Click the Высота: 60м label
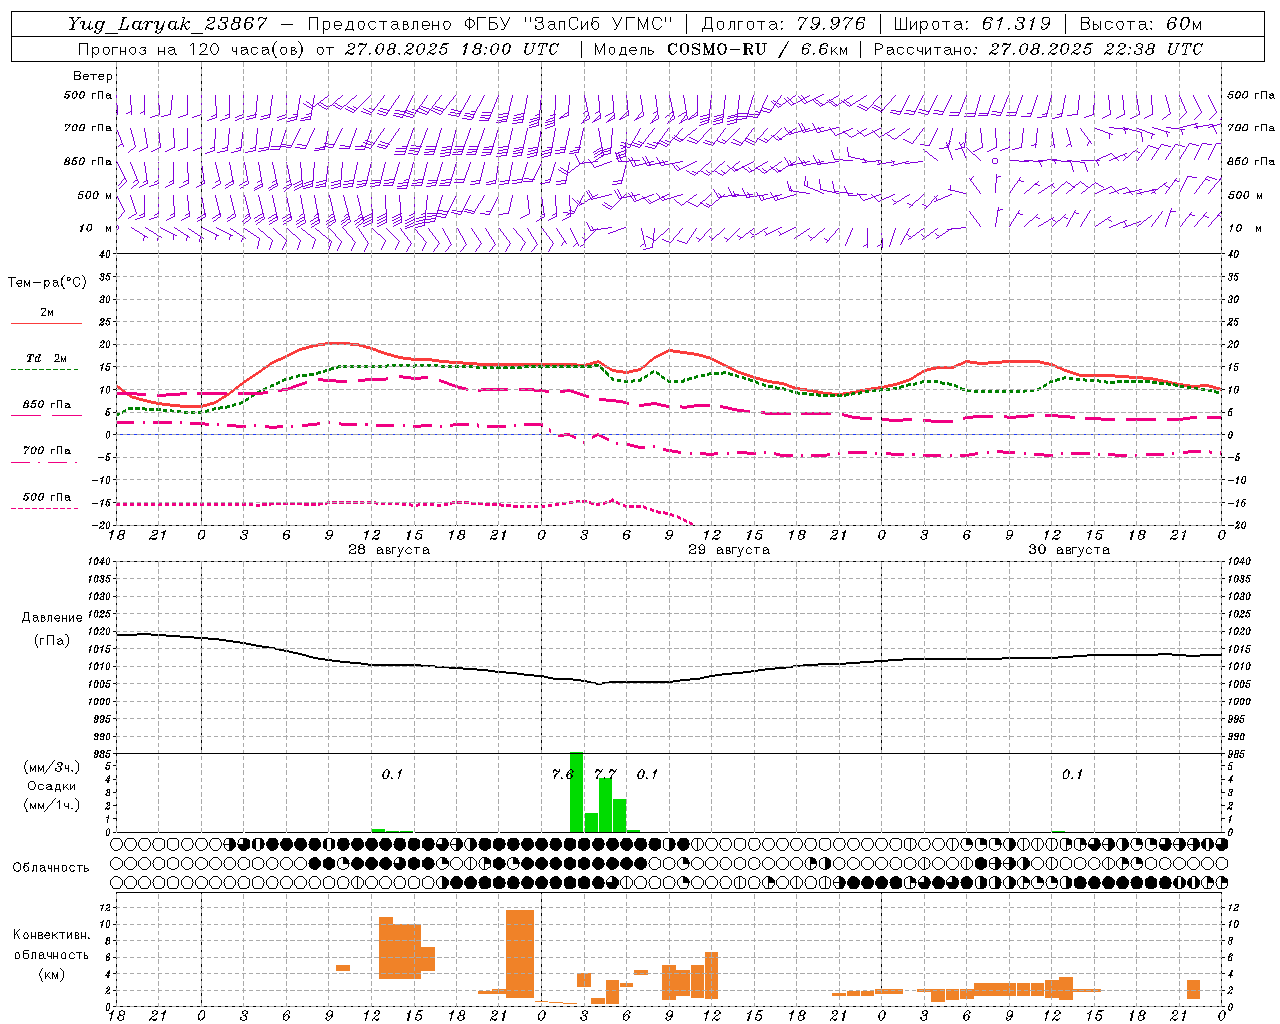Screen dimensions: 1280x1024 [1140, 24]
